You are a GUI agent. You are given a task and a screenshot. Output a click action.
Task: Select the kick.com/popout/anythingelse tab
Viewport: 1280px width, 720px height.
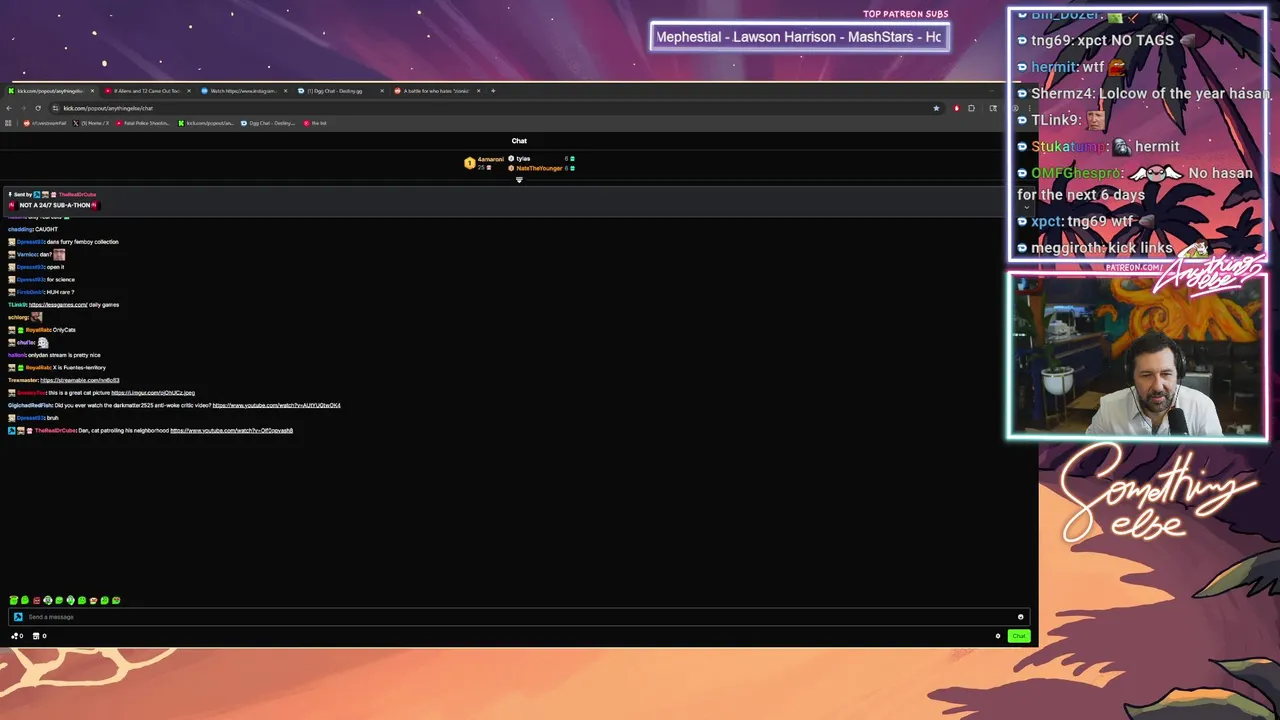[50, 91]
